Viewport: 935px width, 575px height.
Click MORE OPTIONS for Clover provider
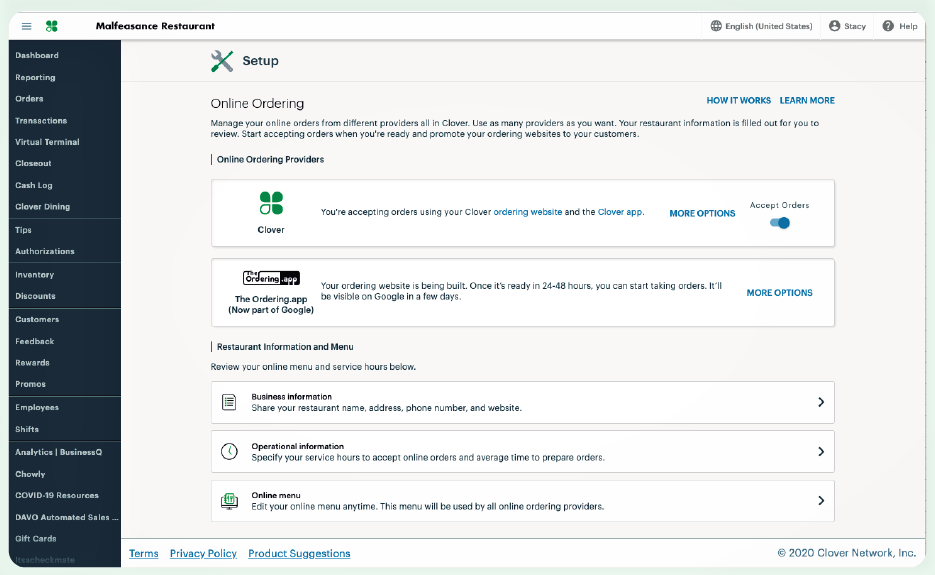point(702,214)
